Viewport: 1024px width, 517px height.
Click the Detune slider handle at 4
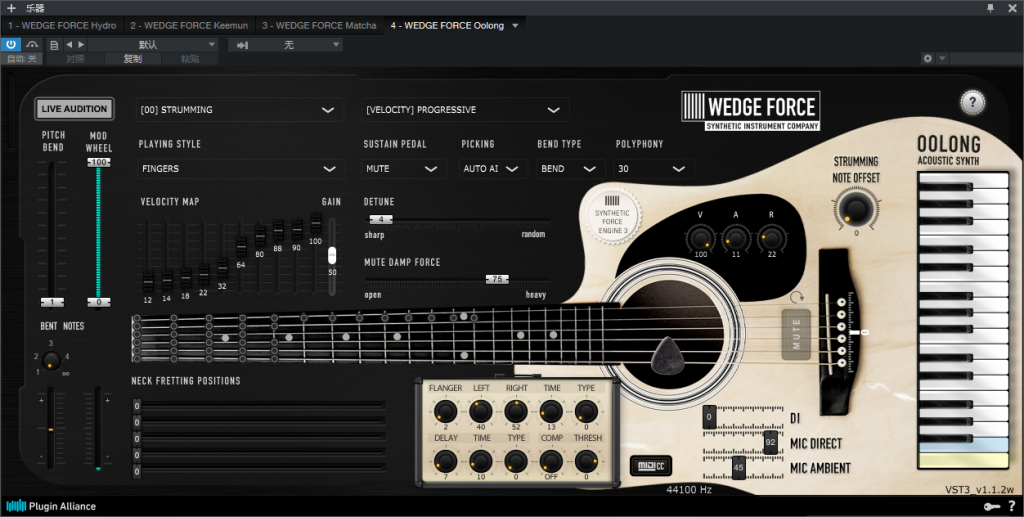click(381, 219)
